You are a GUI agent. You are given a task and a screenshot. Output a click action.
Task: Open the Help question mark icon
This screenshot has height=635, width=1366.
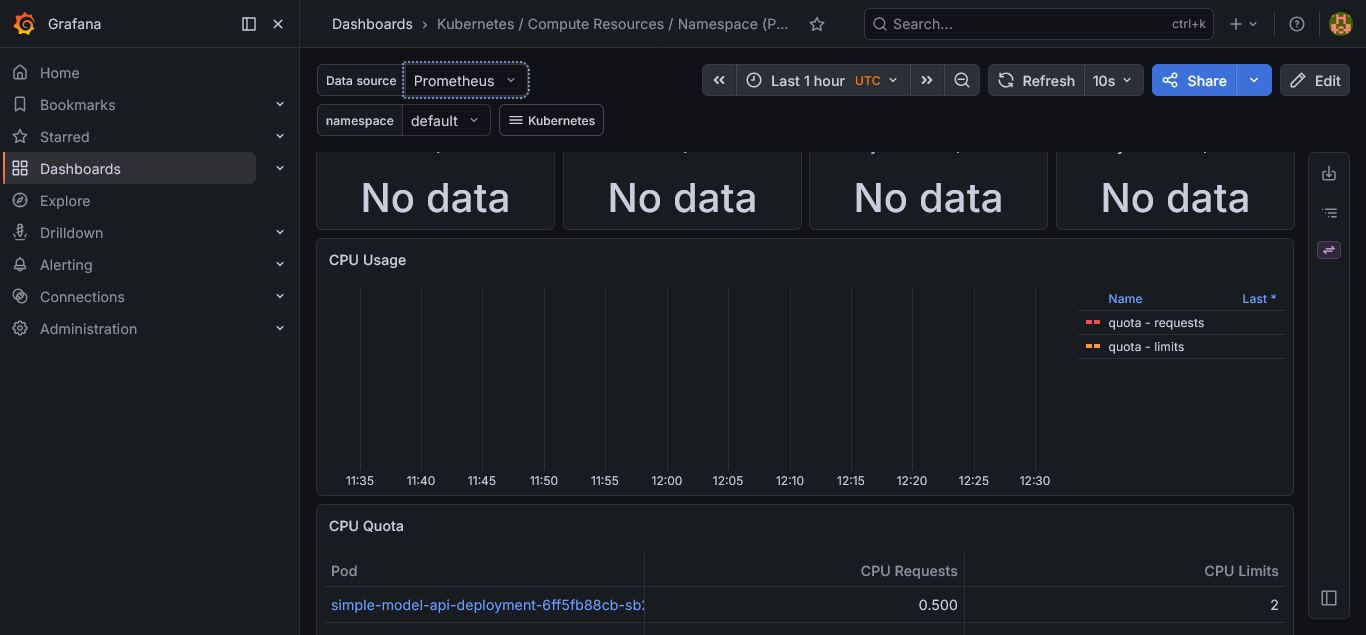pyautogui.click(x=1297, y=24)
